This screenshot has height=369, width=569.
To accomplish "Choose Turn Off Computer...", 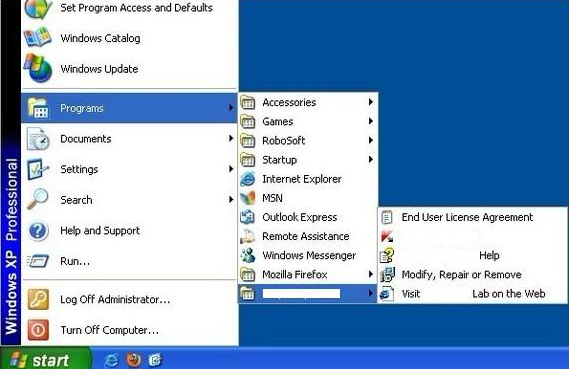I will point(129,330).
